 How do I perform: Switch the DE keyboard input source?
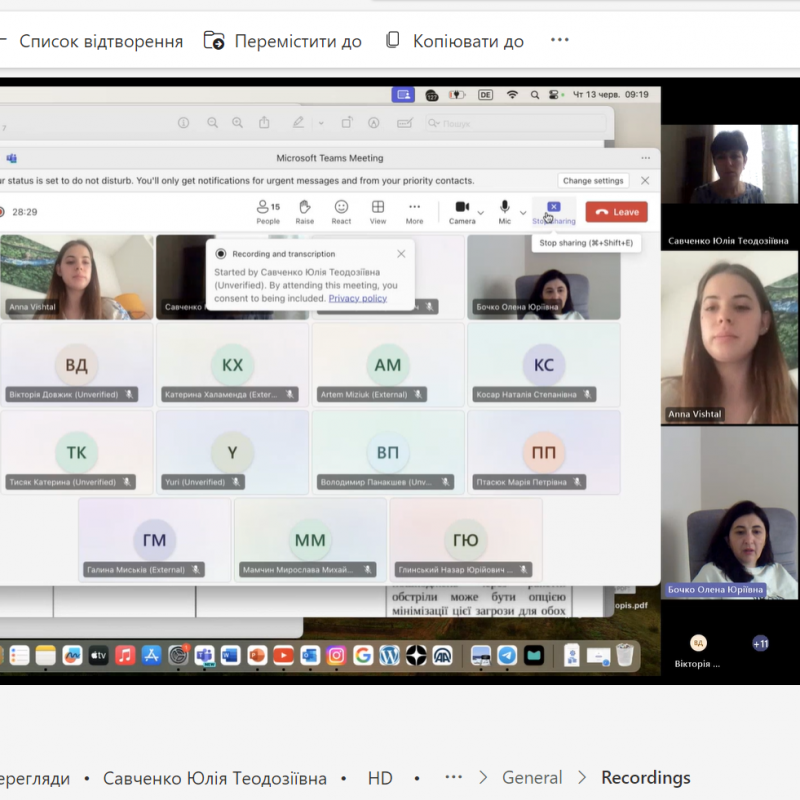[x=485, y=95]
